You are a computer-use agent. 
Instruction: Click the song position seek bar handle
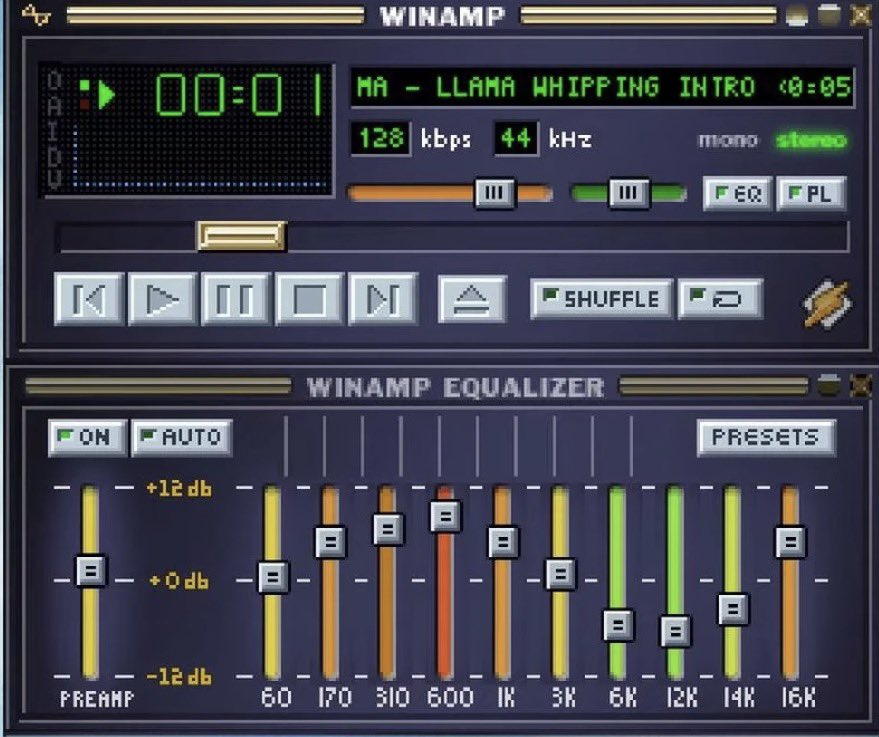click(x=242, y=235)
